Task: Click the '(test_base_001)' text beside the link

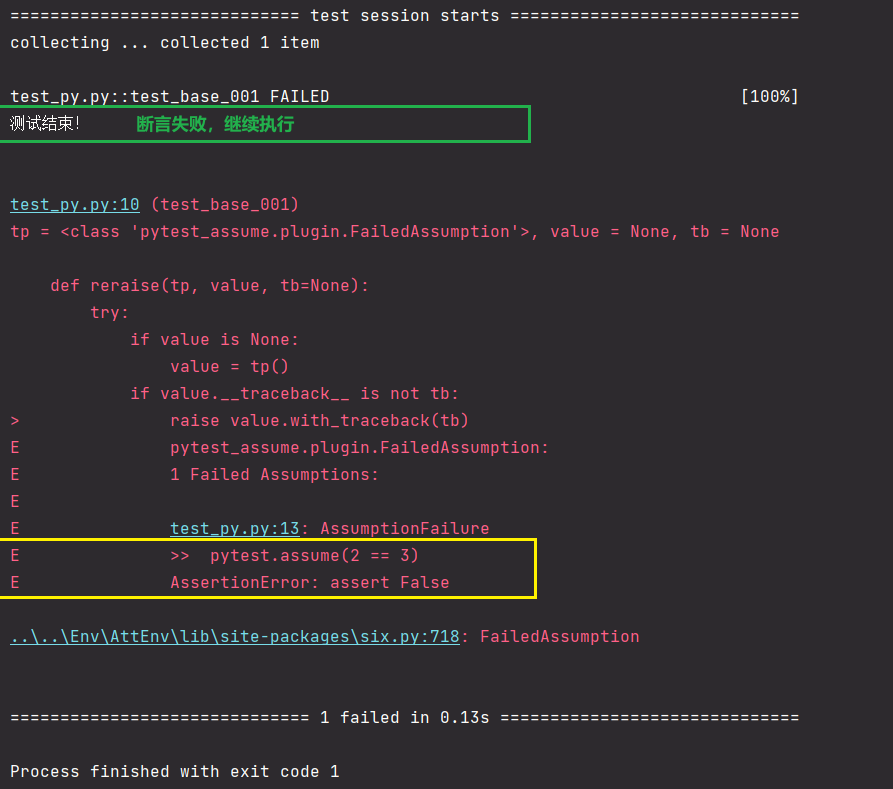Action: (225, 205)
